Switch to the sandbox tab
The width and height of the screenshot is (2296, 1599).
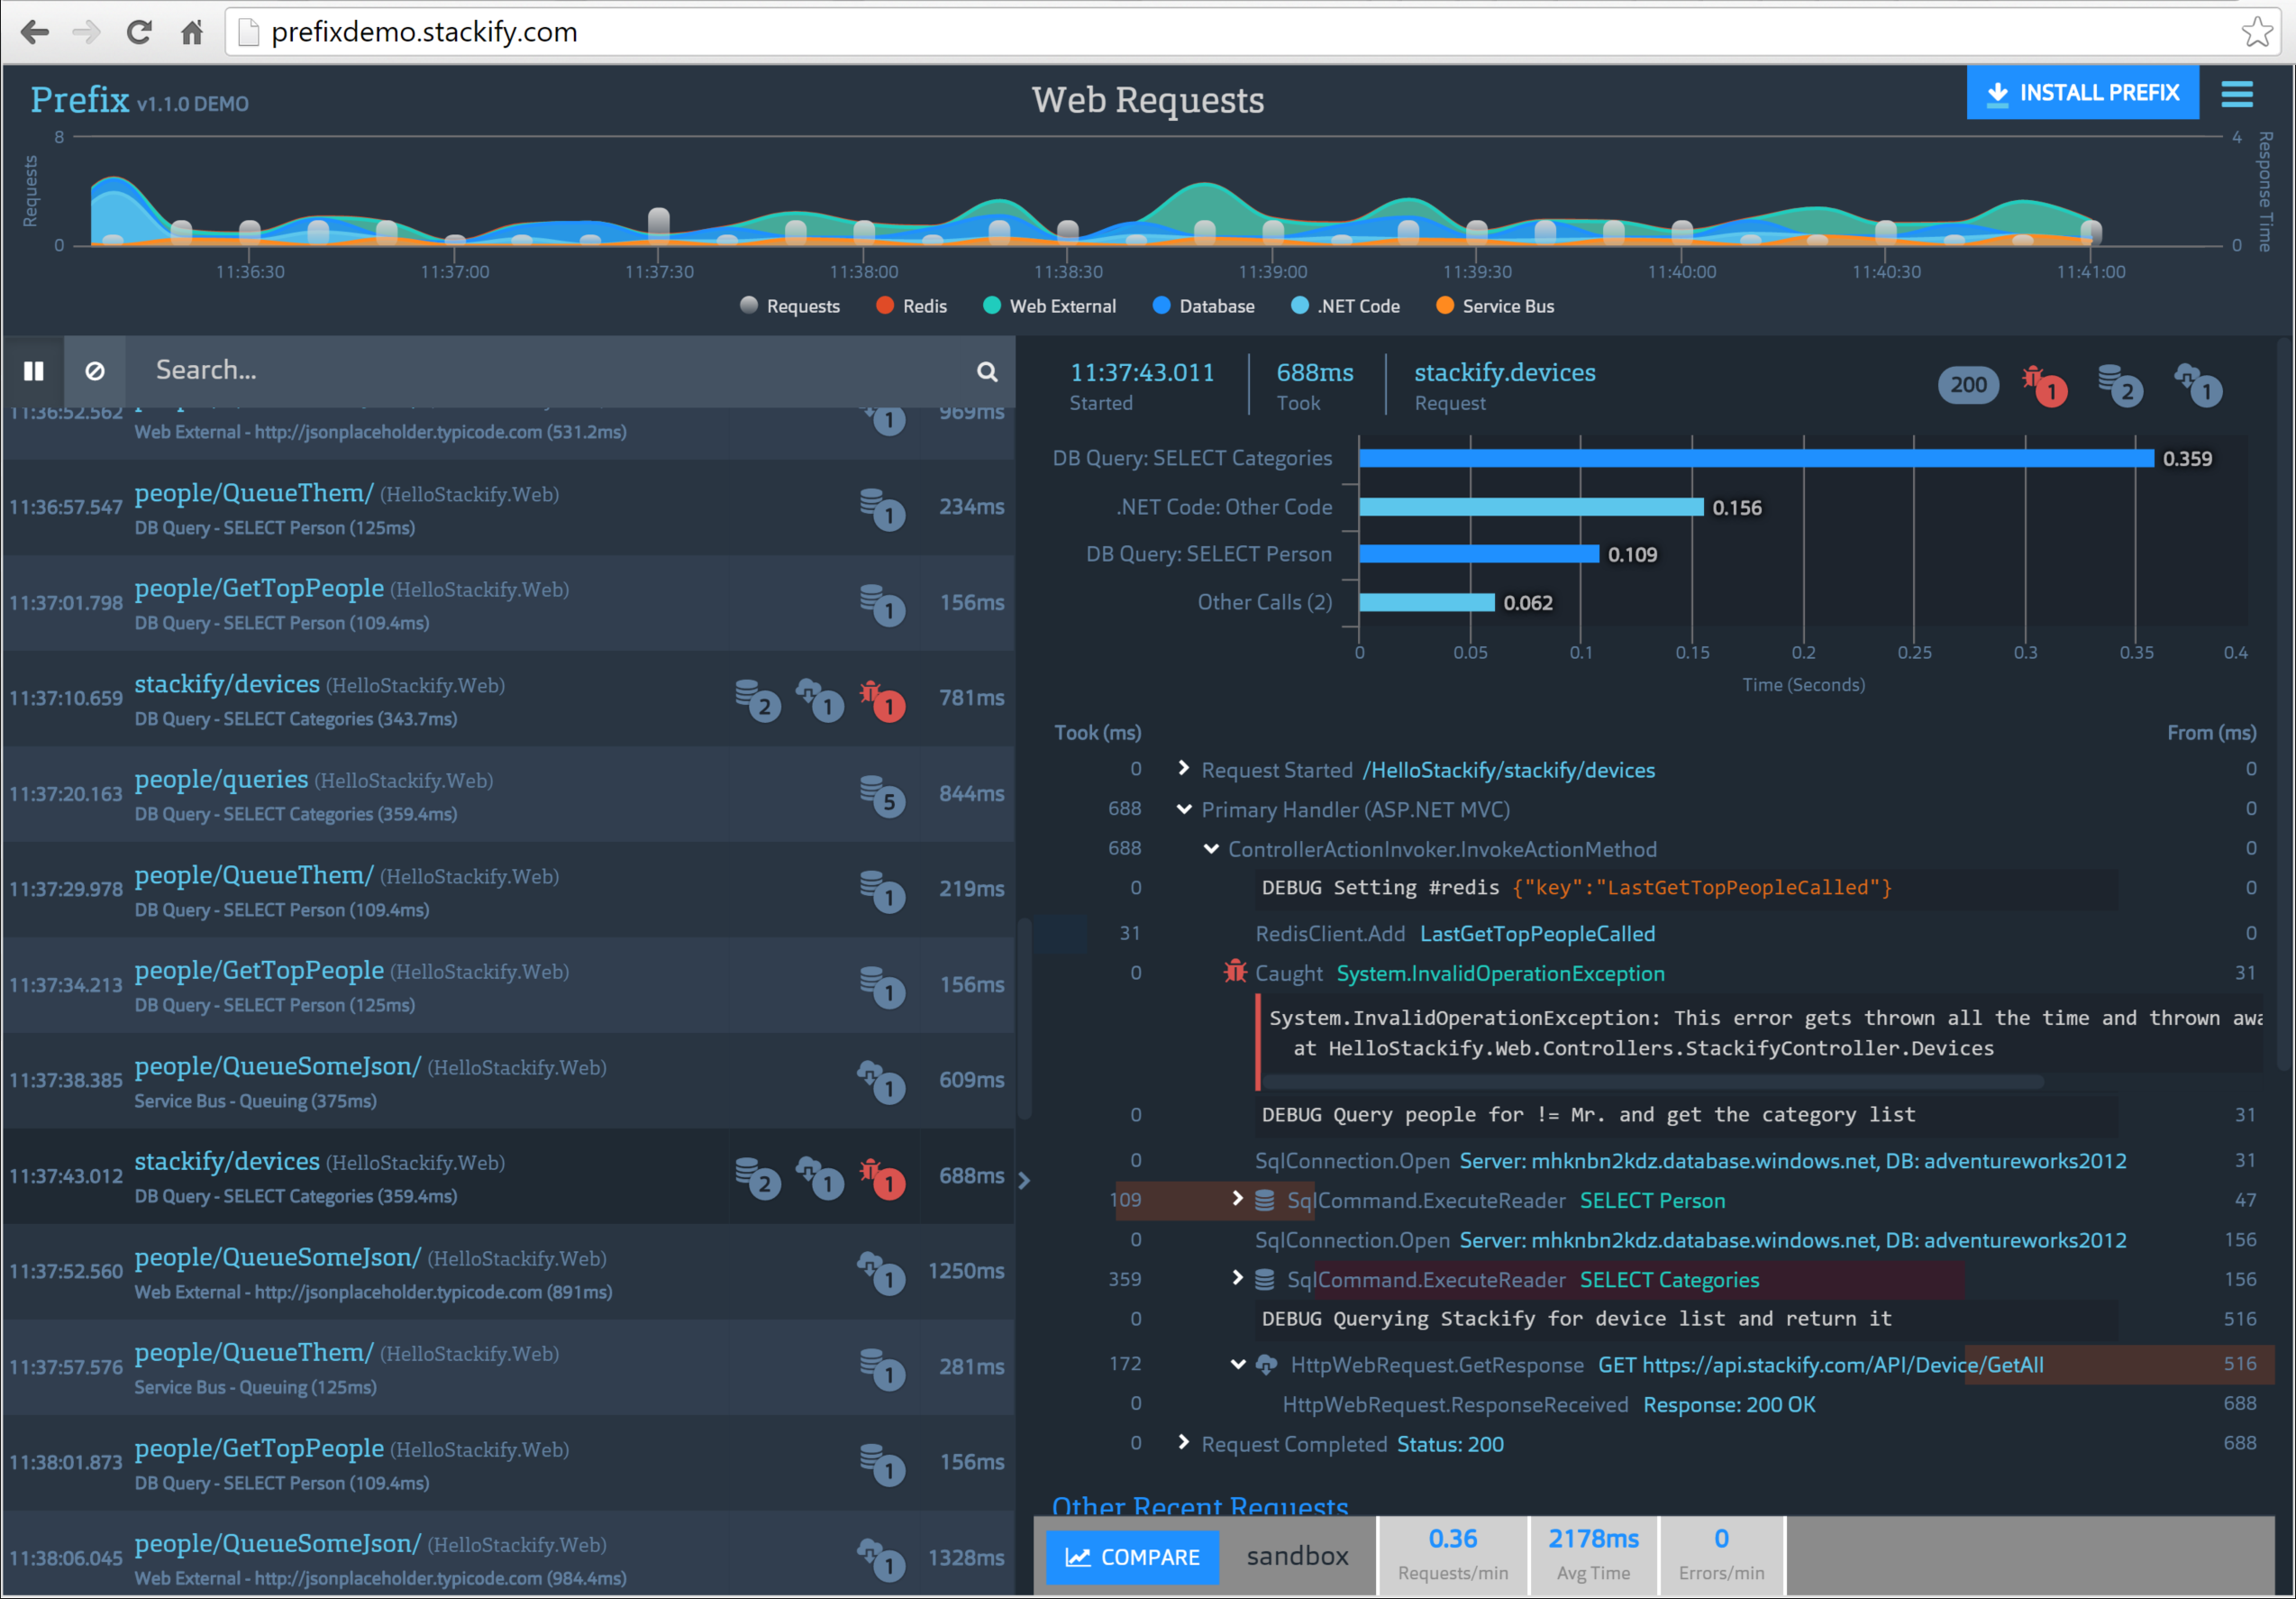(1297, 1556)
